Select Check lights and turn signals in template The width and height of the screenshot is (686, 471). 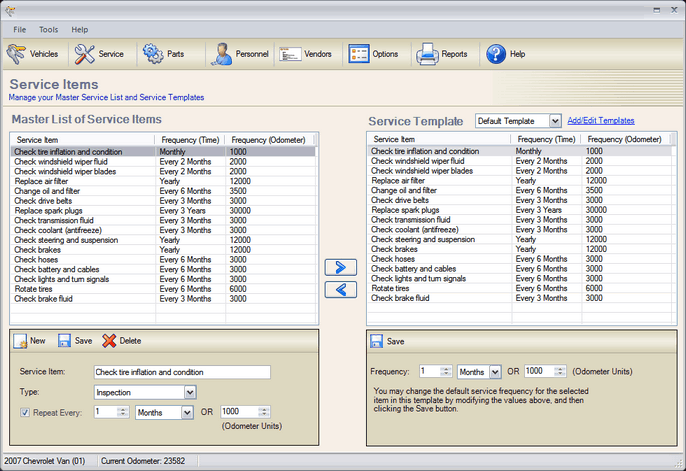pos(519,279)
